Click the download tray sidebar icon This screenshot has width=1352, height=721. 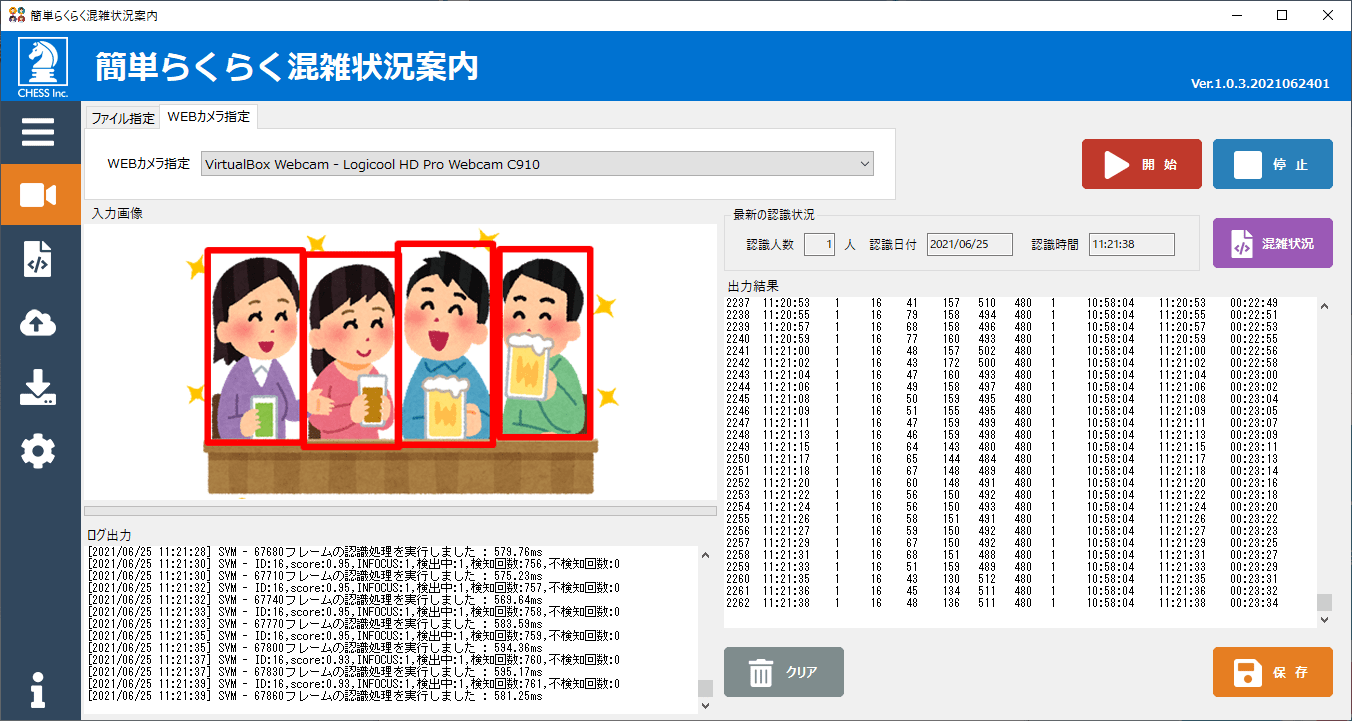38,388
